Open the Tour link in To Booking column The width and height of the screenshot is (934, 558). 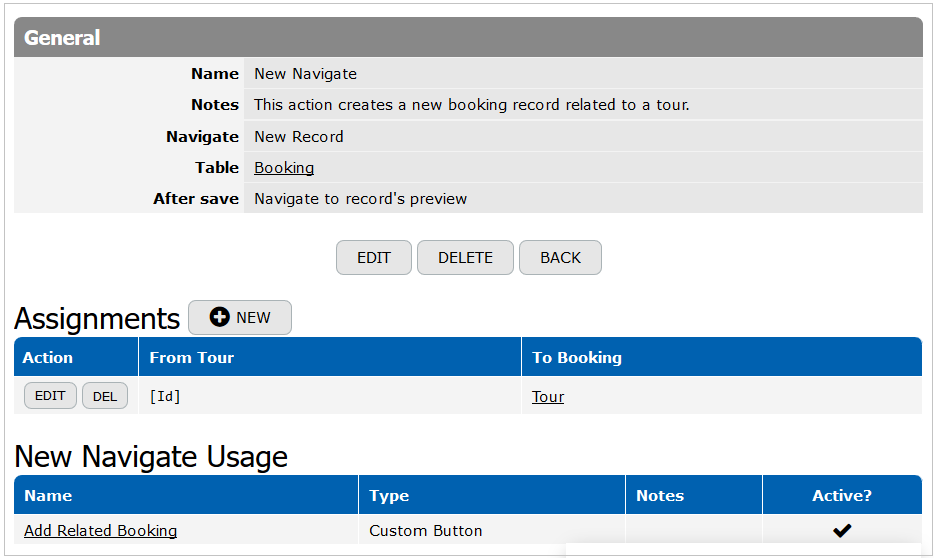tap(547, 397)
